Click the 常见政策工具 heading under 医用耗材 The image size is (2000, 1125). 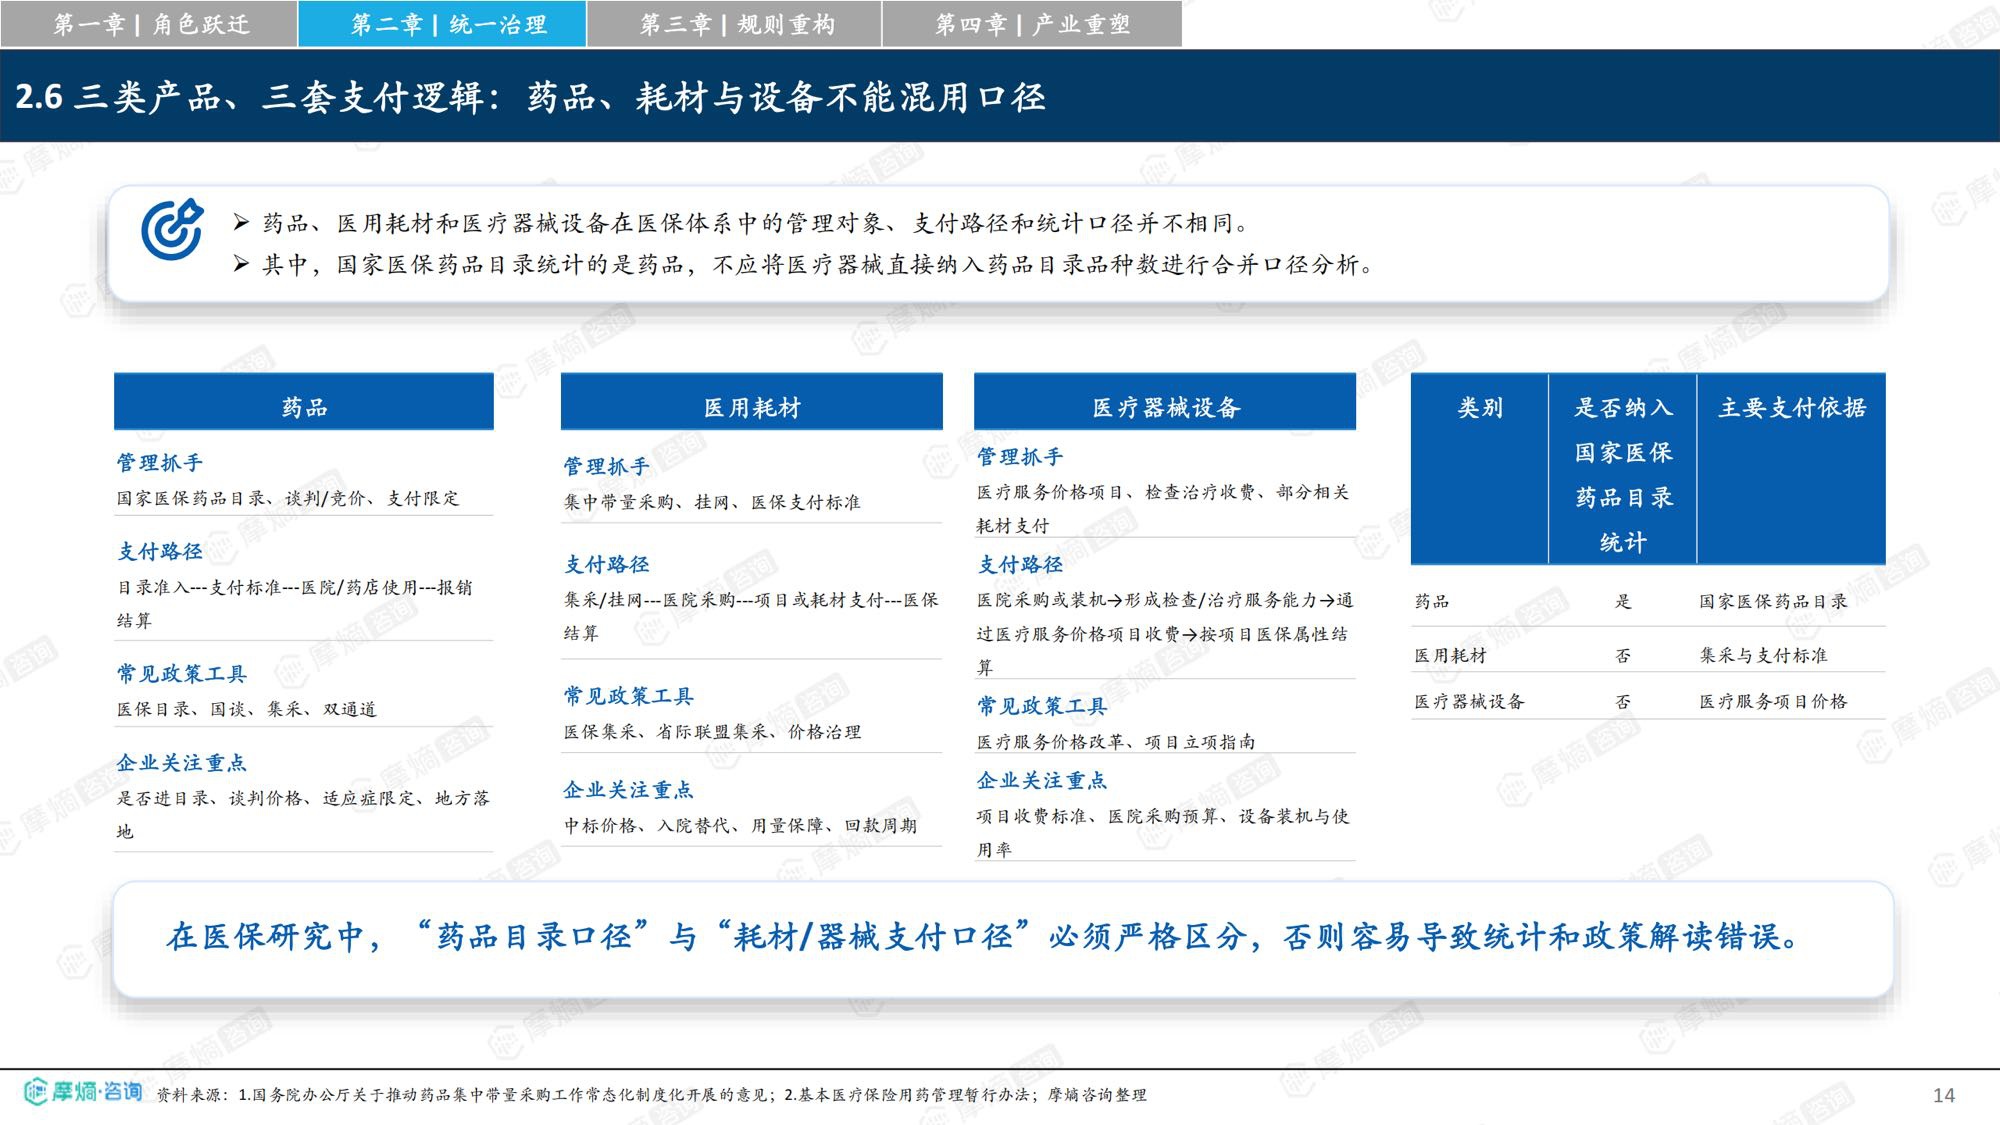[629, 696]
